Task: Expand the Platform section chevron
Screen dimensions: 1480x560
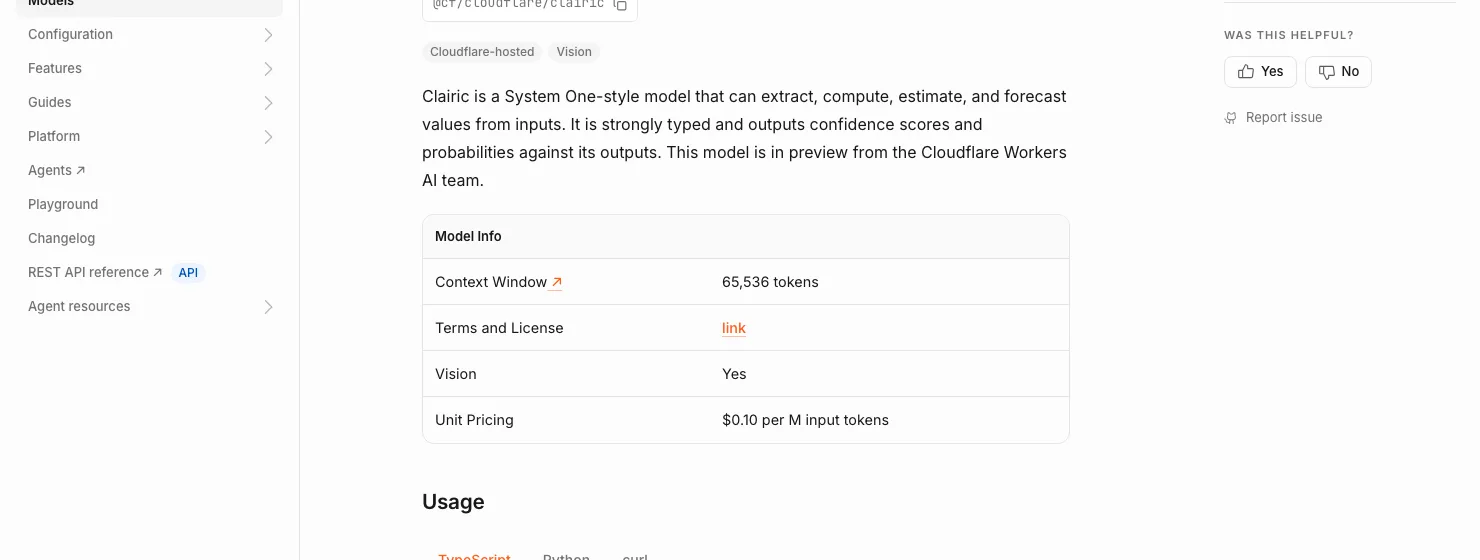Action: 268,137
